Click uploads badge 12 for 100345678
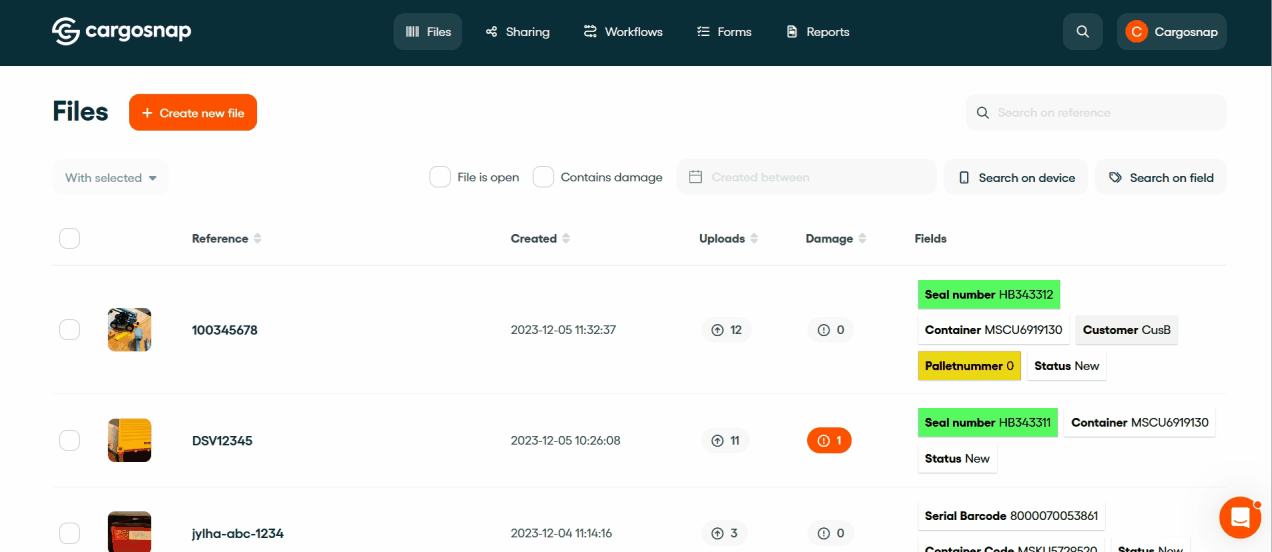 tap(726, 330)
